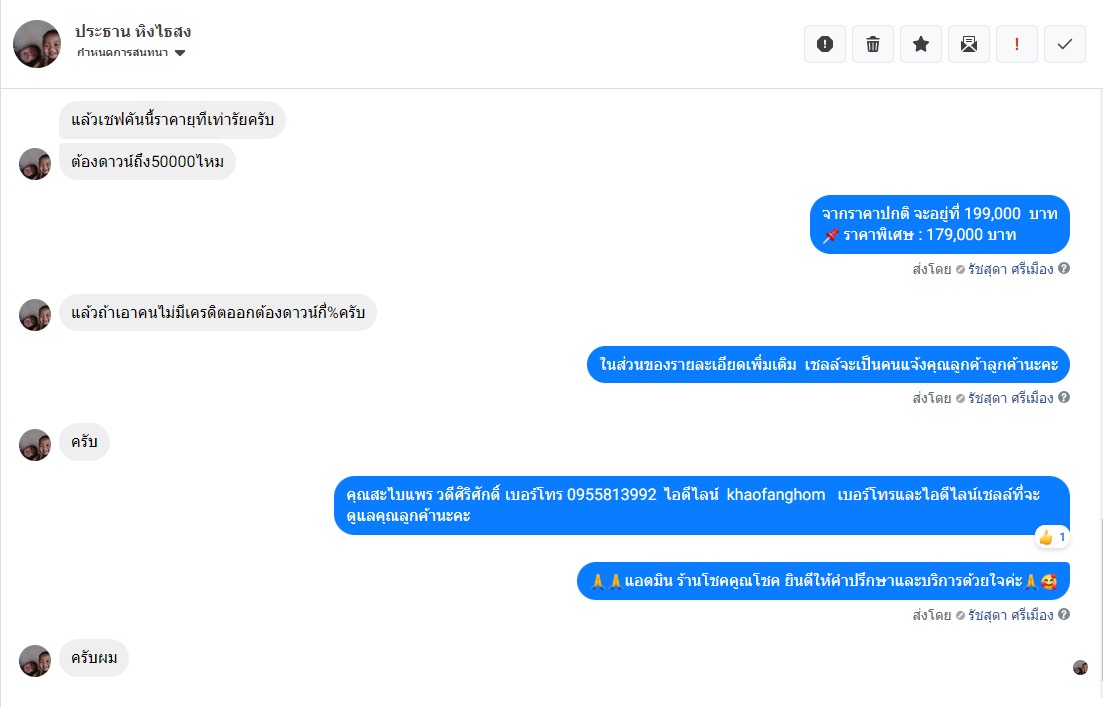
Task: Select the price message with 179,000 บาท
Action: pos(939,225)
